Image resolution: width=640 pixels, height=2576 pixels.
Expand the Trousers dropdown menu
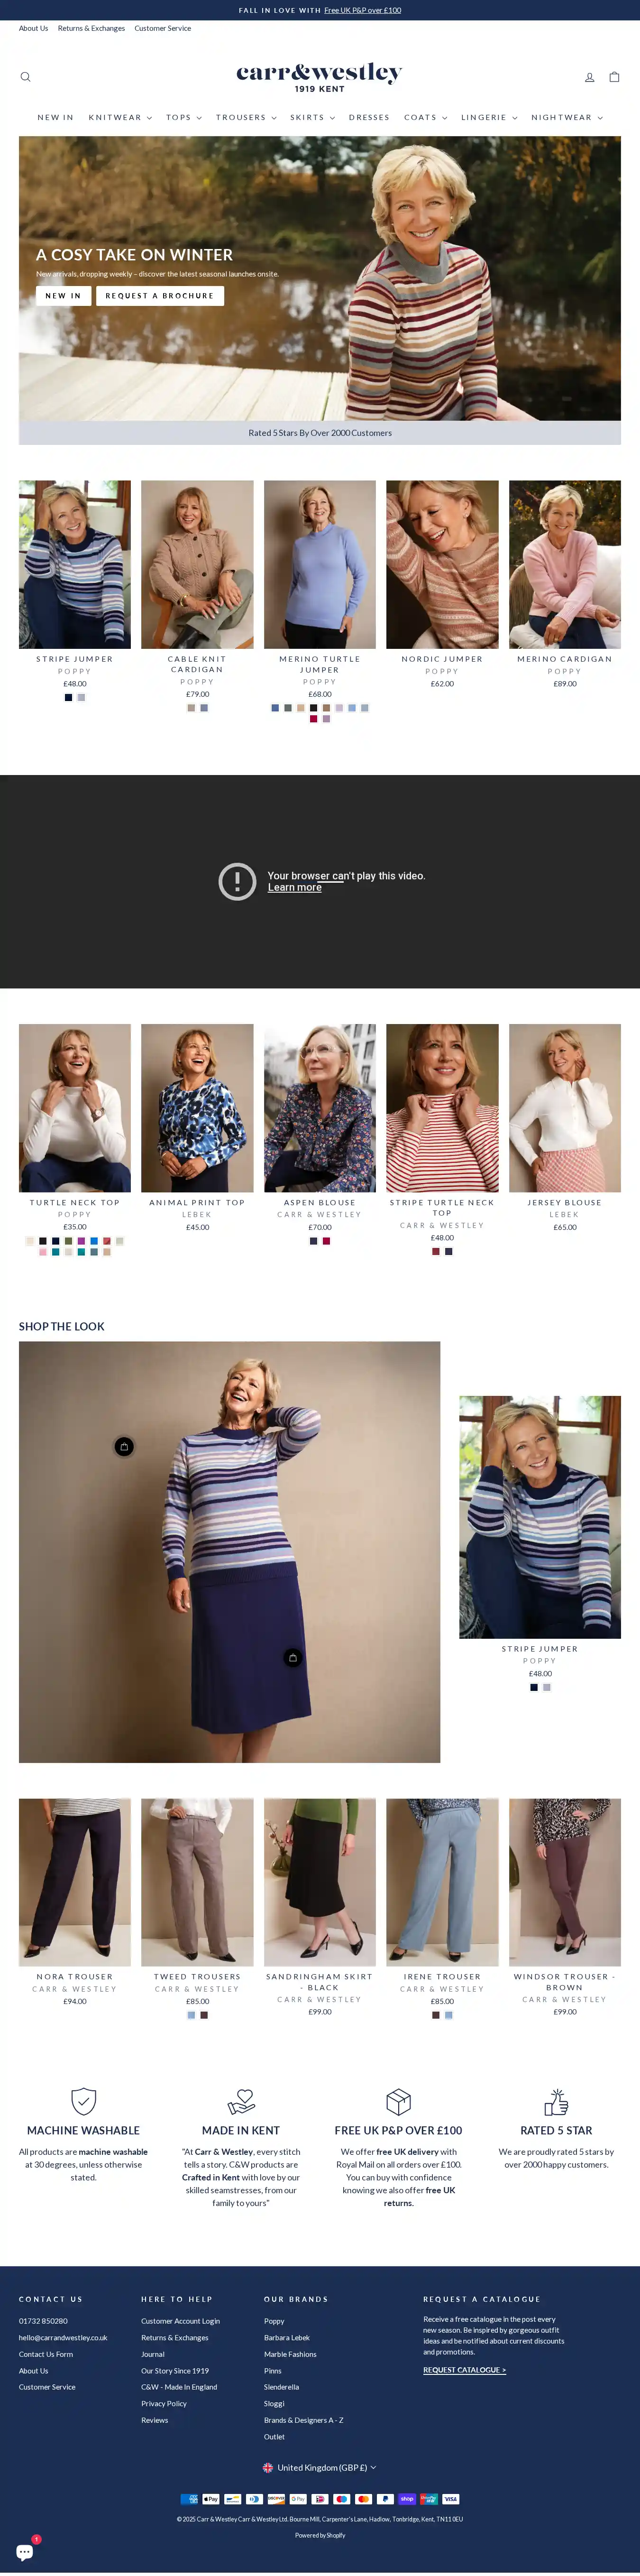(246, 118)
